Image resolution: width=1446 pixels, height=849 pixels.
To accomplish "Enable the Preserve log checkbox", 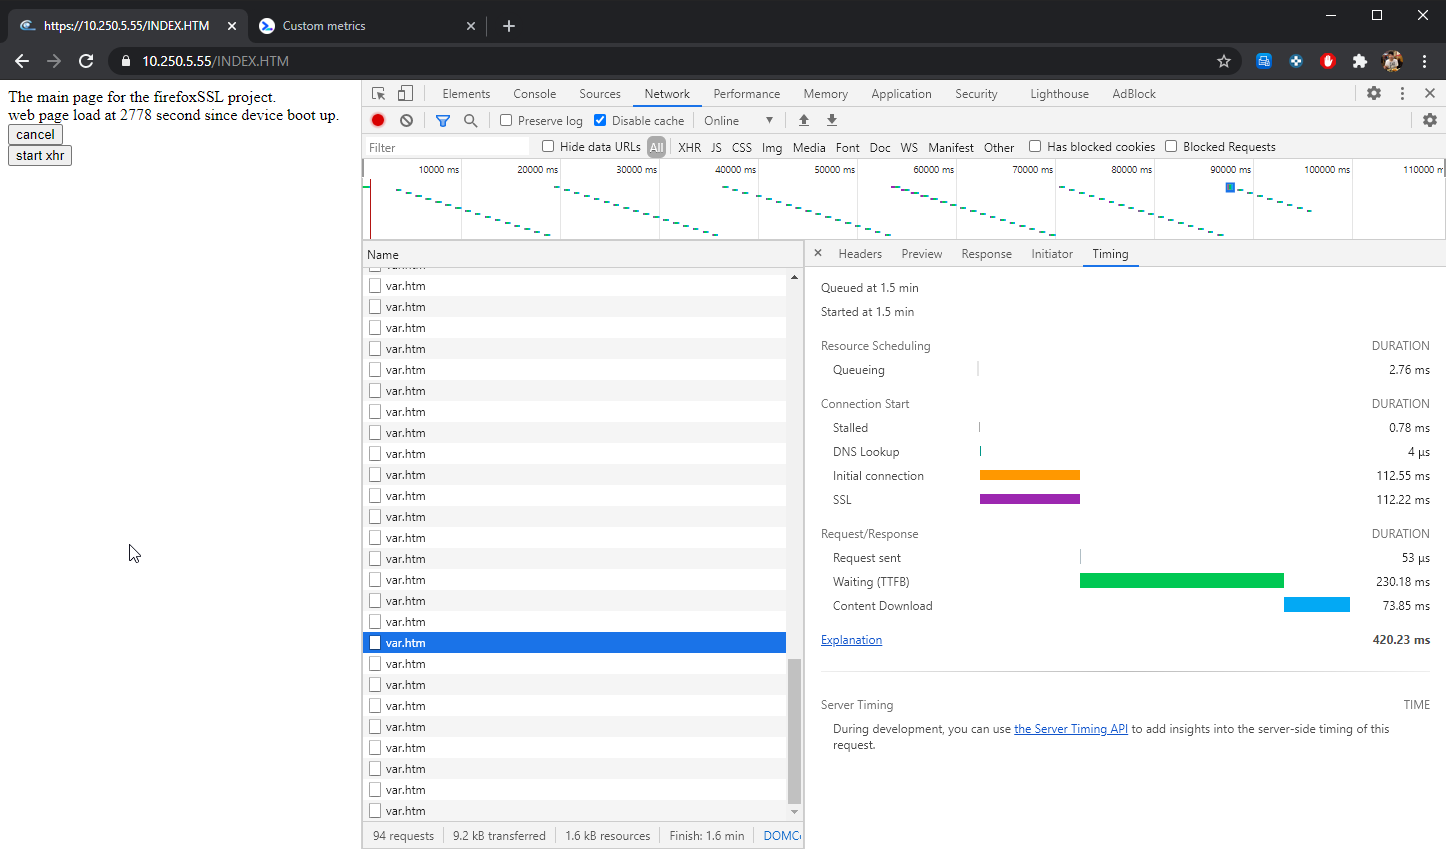I will coord(506,120).
